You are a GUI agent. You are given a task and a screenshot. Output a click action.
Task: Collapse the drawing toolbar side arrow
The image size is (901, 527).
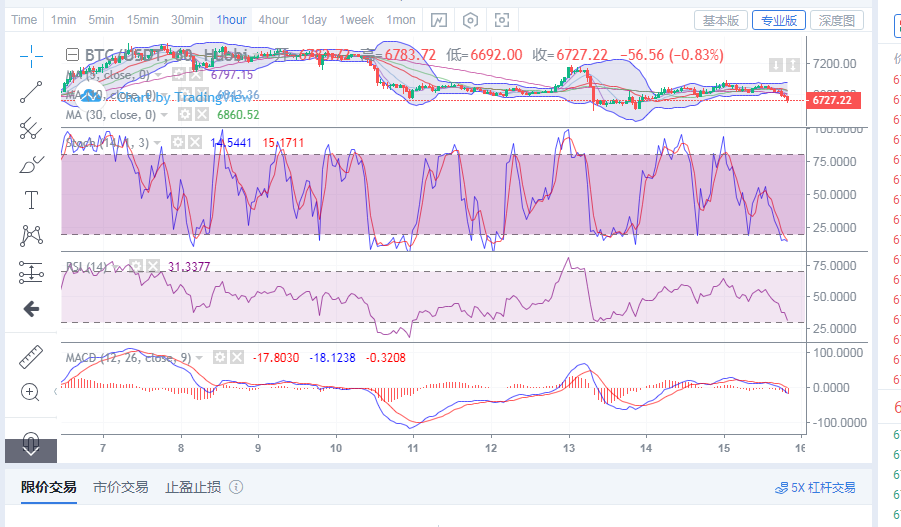point(56,391)
